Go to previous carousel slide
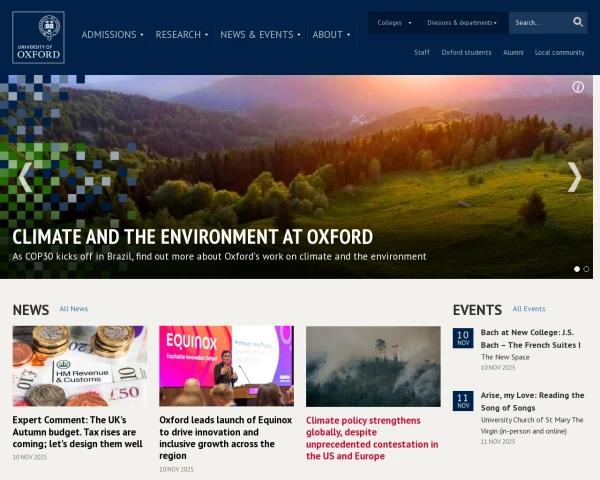600x480 pixels. (x=25, y=177)
